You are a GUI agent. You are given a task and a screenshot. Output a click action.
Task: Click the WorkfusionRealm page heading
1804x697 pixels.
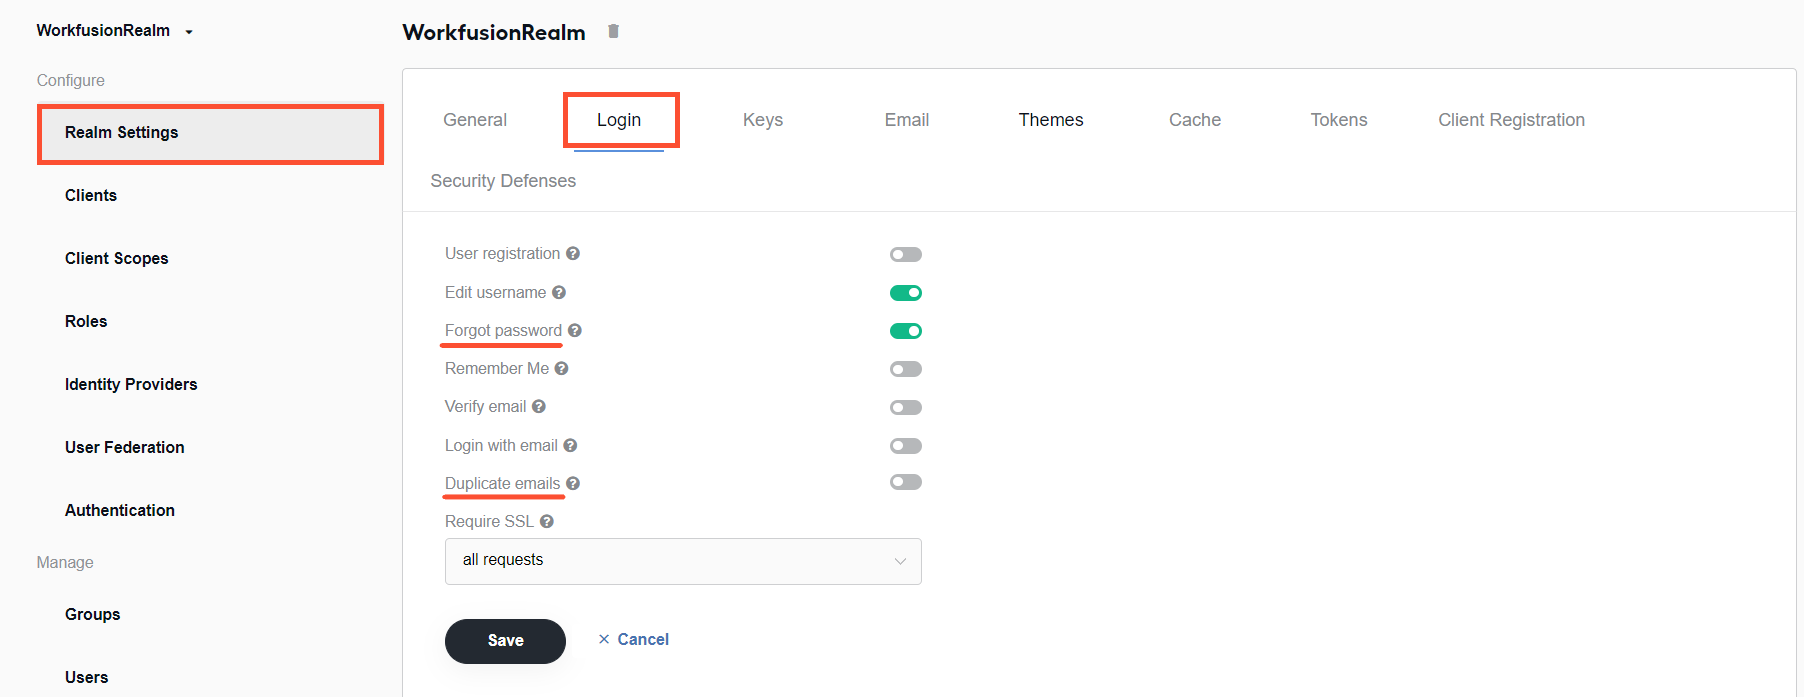click(494, 33)
